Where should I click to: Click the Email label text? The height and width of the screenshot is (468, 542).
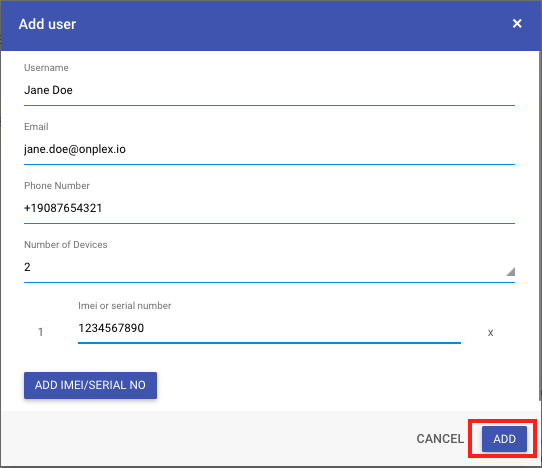click(x=36, y=127)
